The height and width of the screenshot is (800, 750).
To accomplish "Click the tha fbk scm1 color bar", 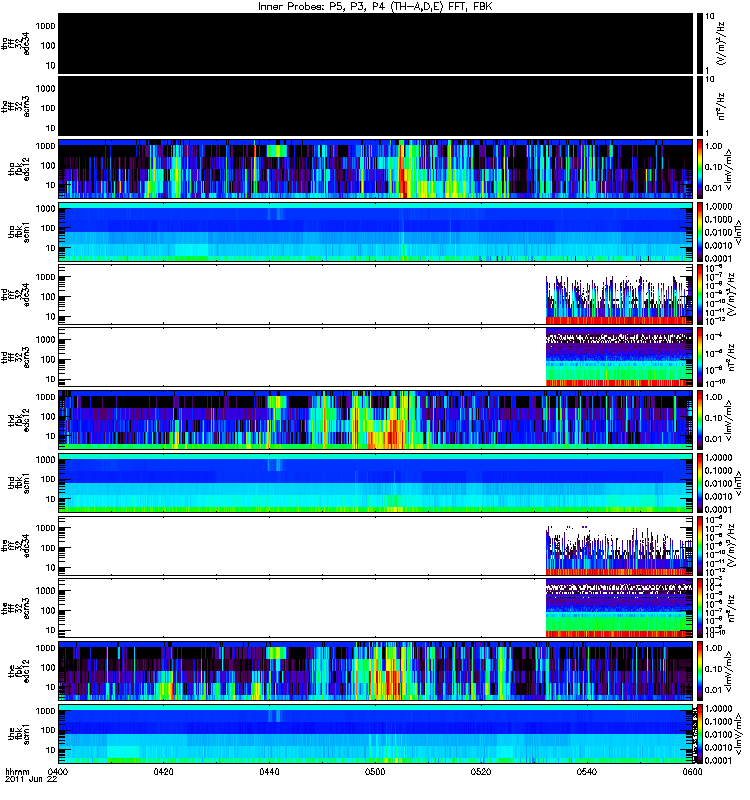I will click(x=700, y=232).
